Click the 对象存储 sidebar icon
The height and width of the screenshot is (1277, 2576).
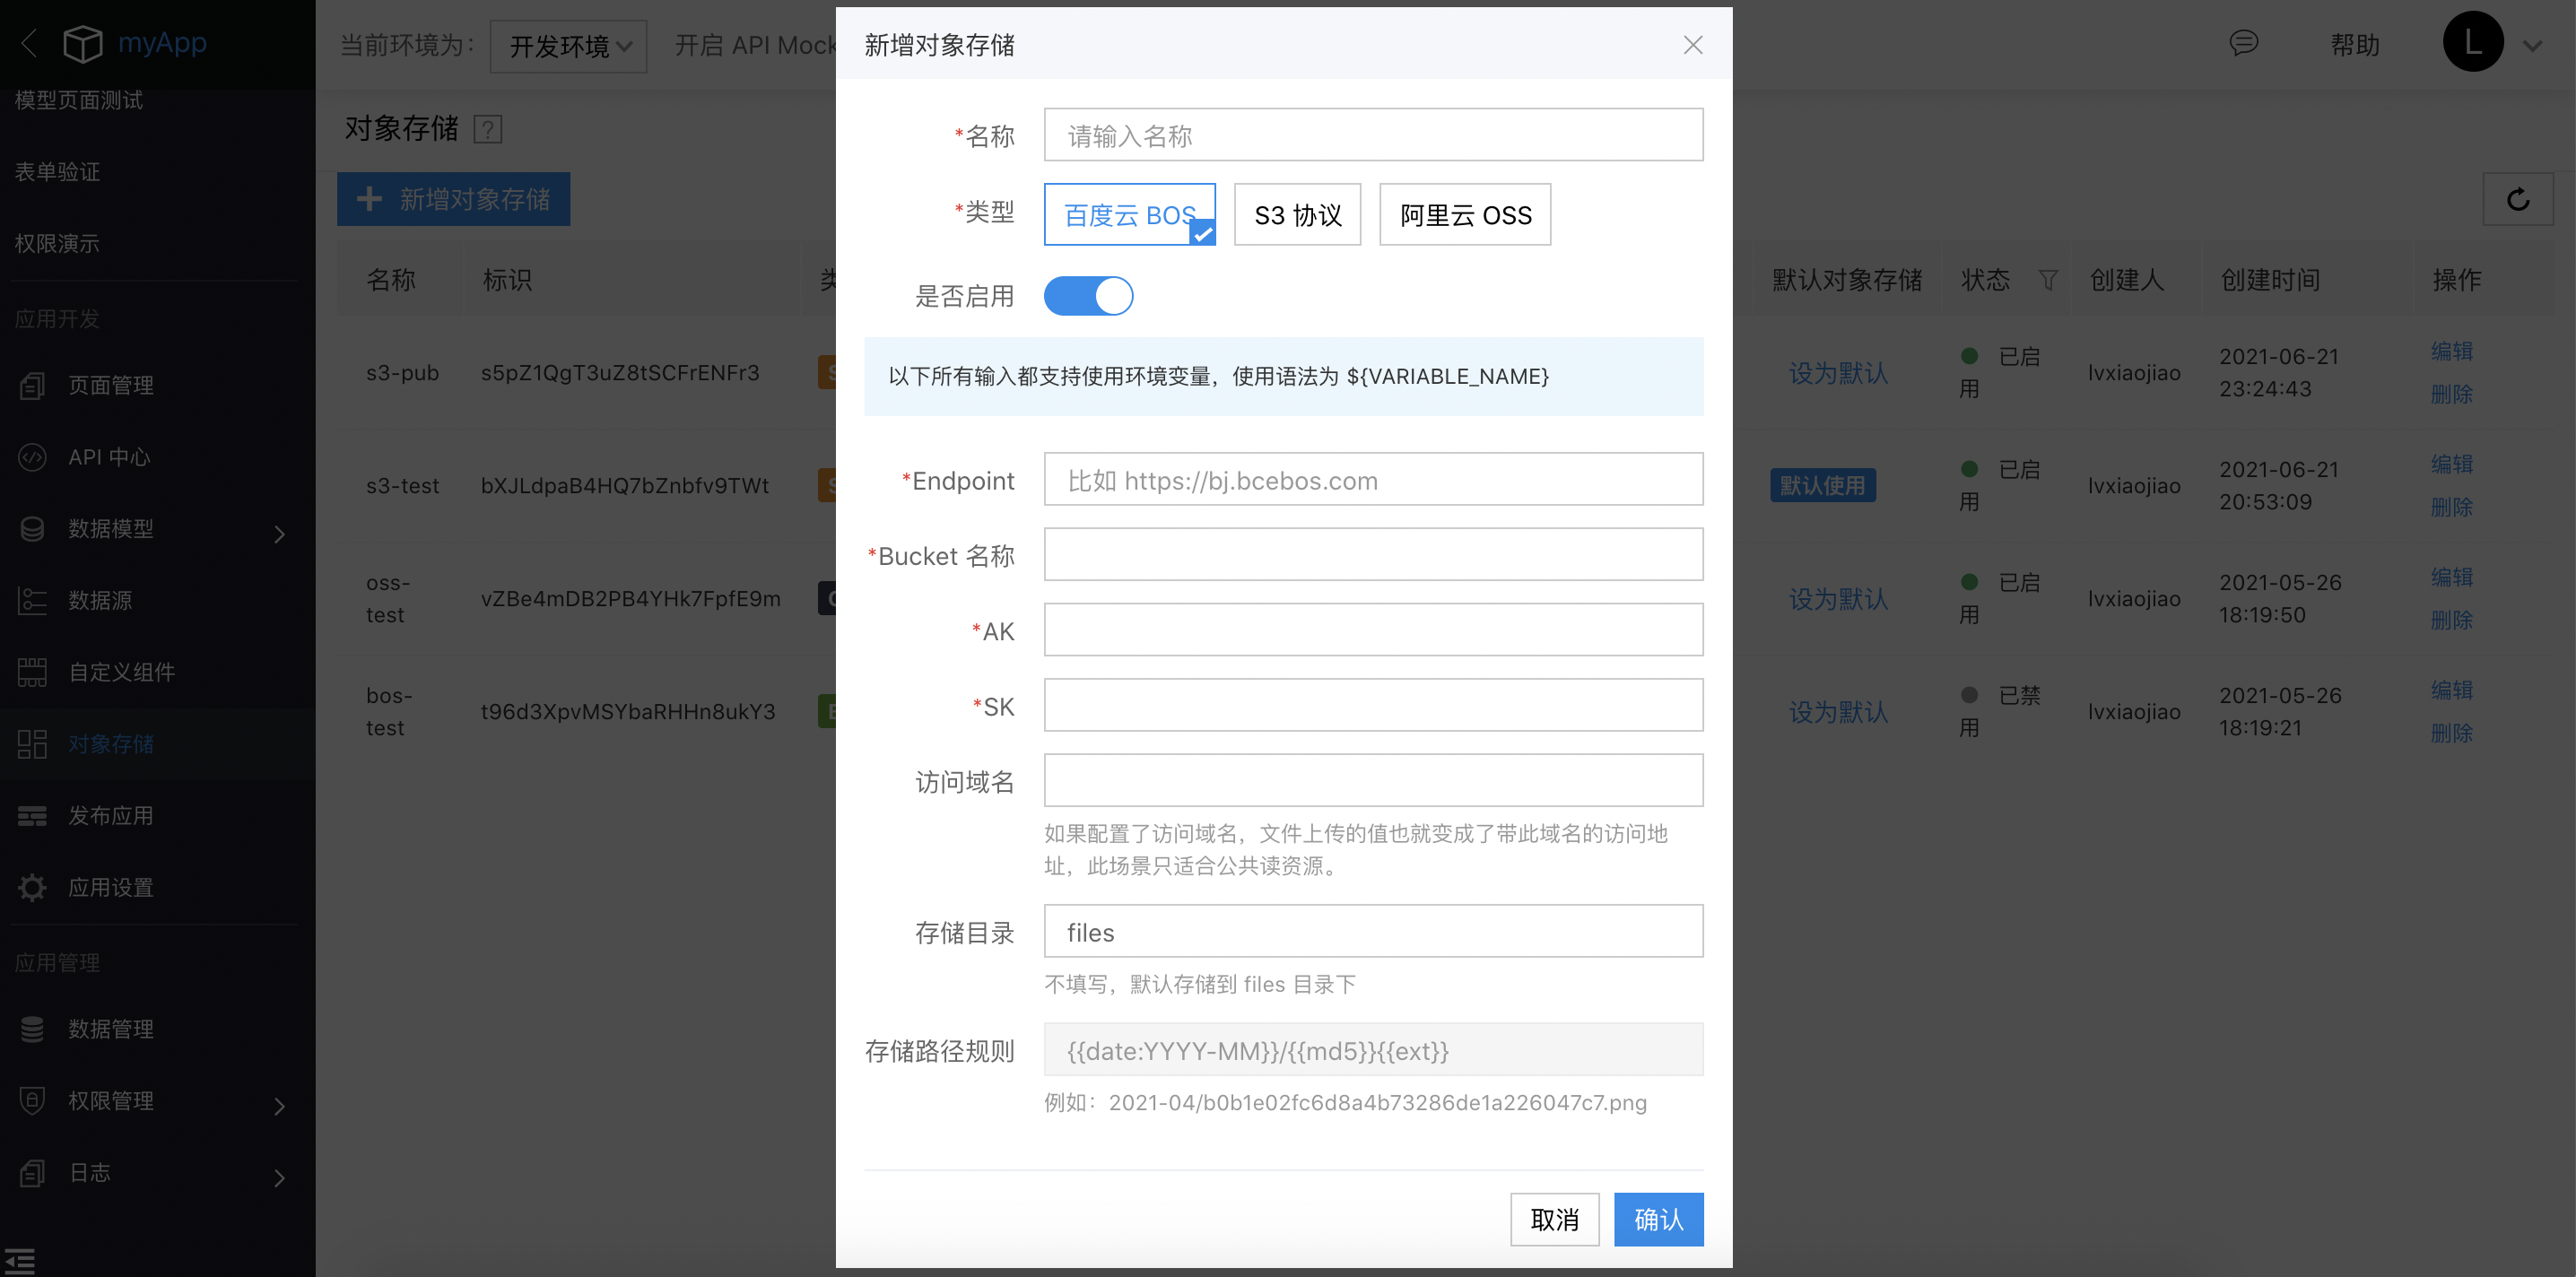coord(32,744)
